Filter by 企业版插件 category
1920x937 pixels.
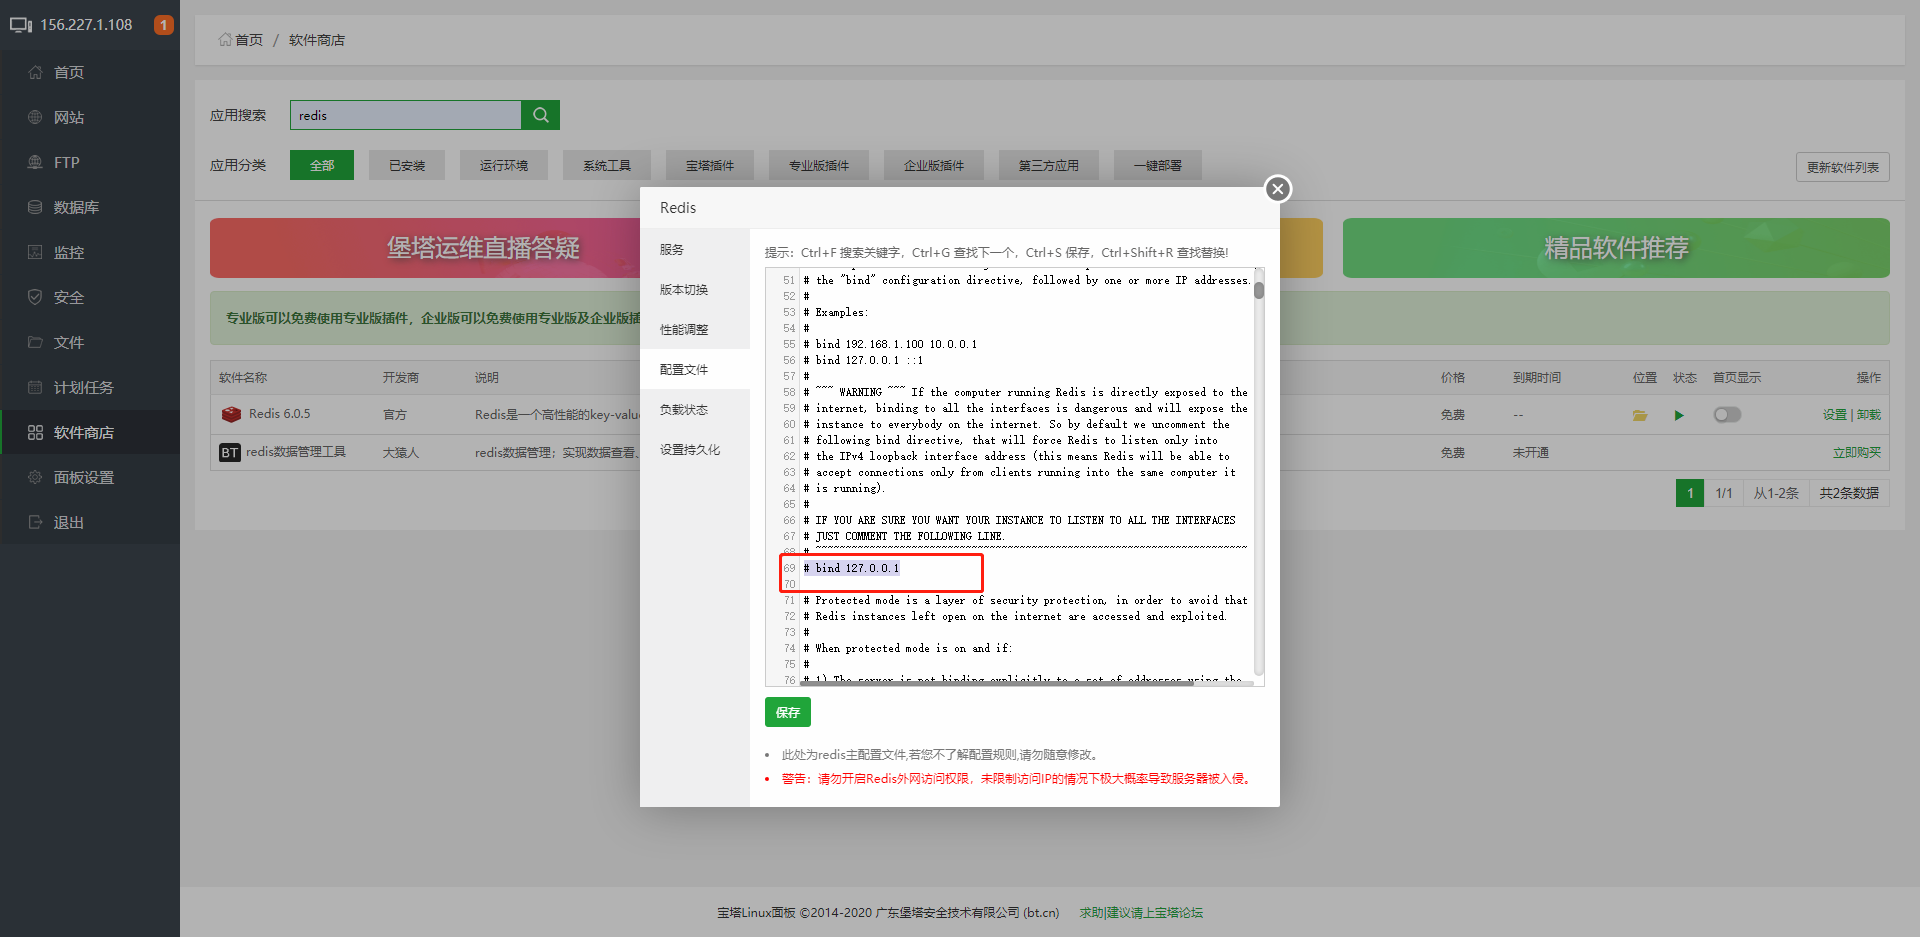[x=934, y=165]
